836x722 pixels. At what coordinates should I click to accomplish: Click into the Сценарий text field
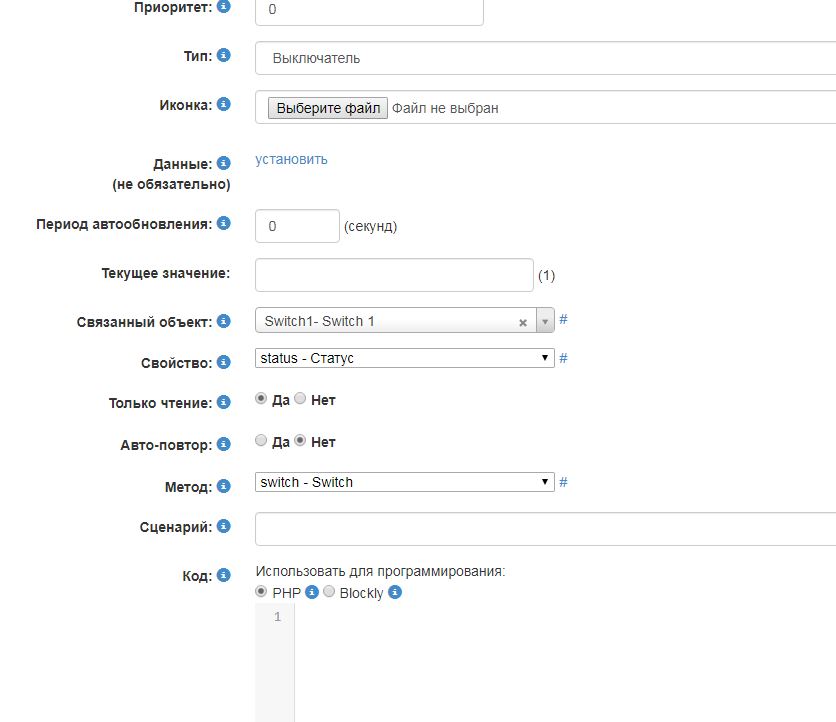(x=545, y=529)
